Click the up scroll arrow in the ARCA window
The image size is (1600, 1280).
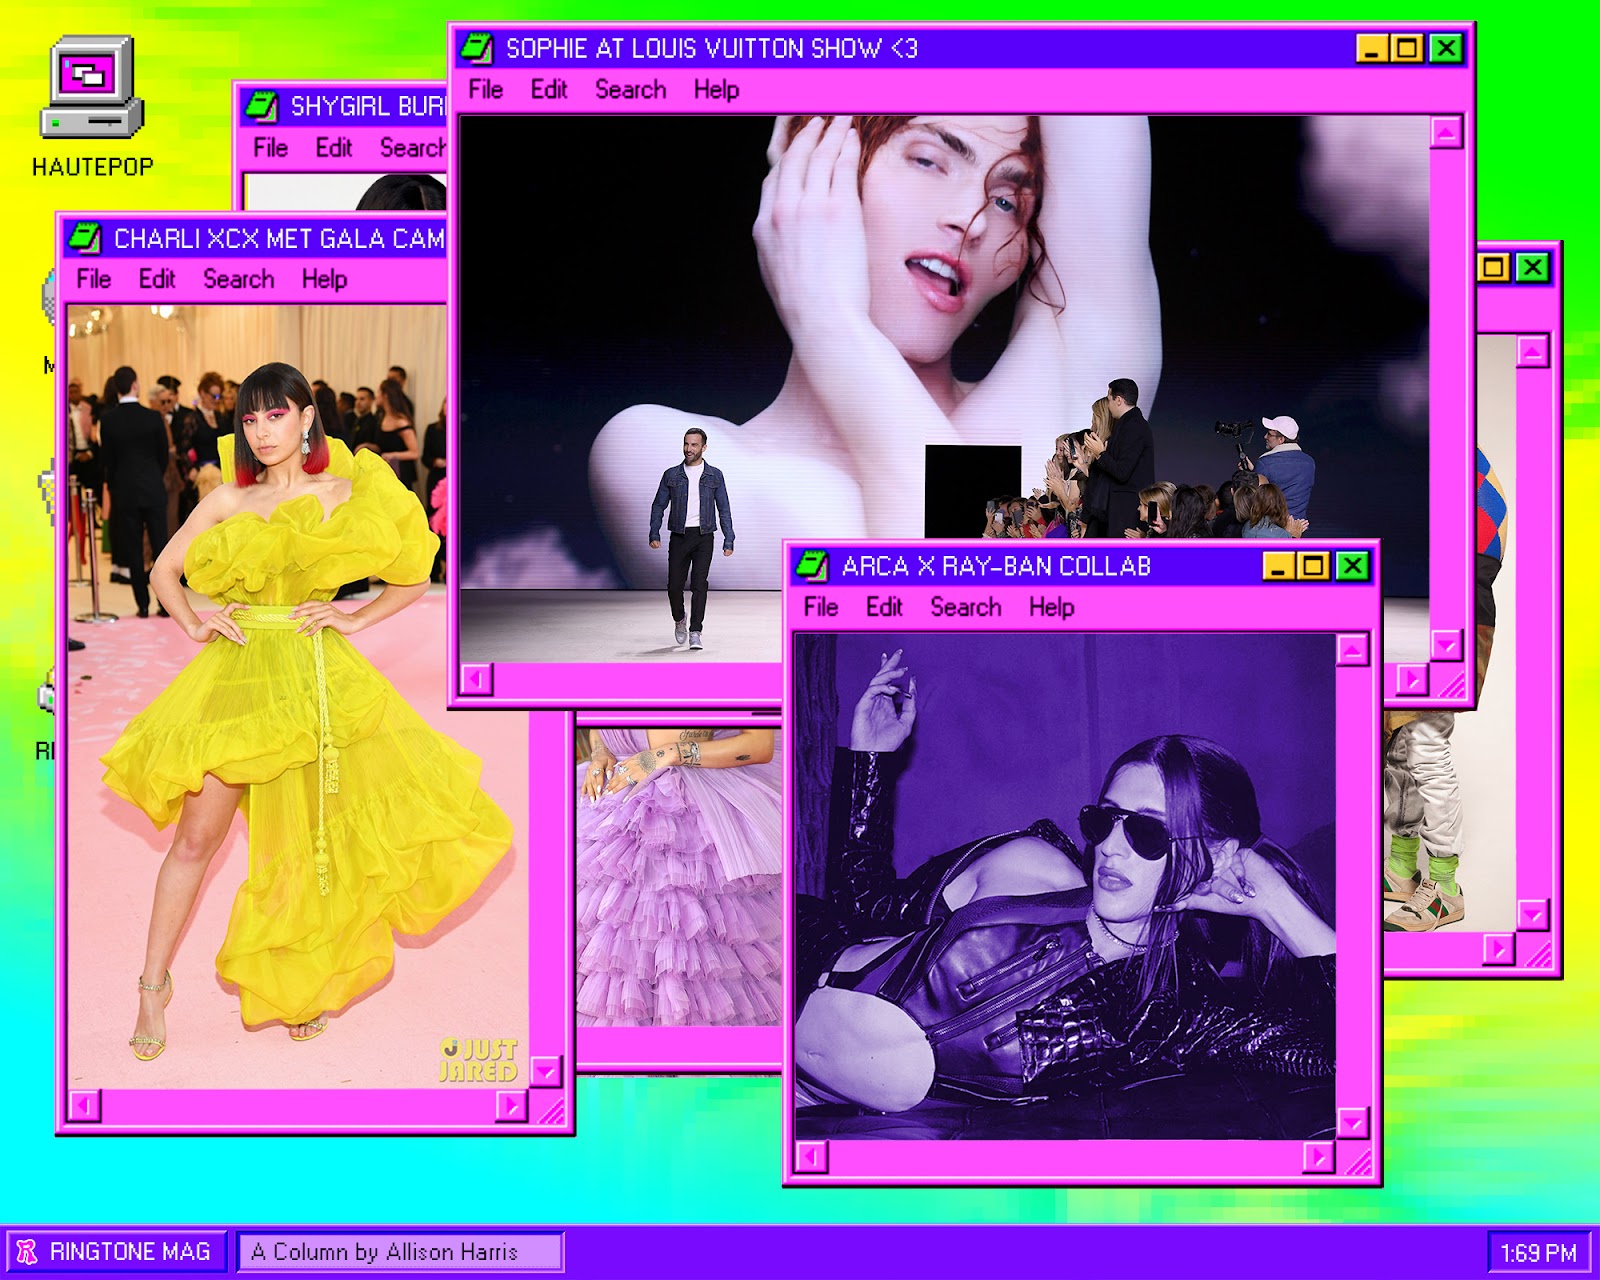click(1352, 650)
